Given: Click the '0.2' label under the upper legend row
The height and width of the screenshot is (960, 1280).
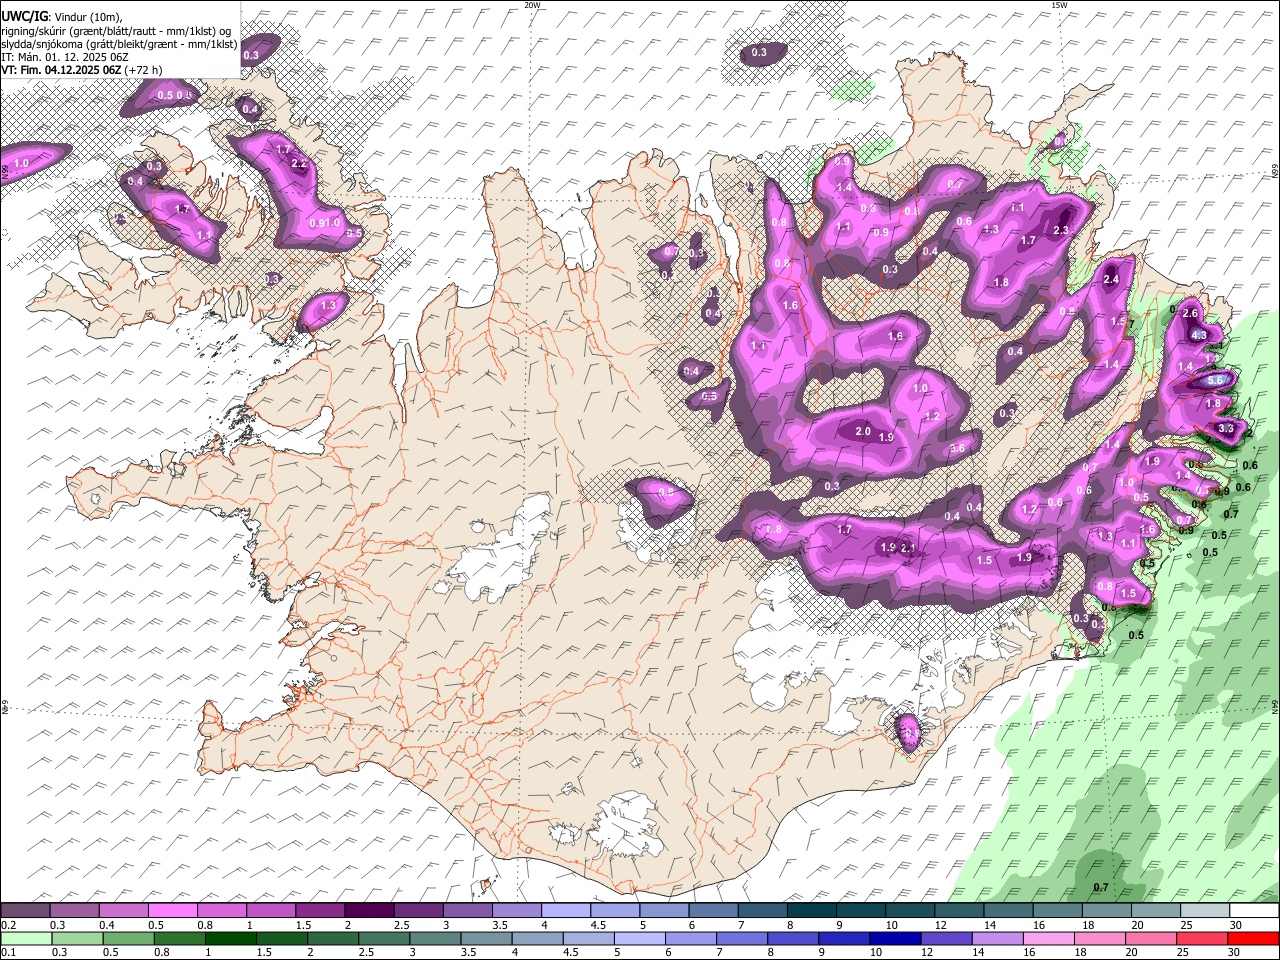Looking at the screenshot, I should tap(9, 925).
